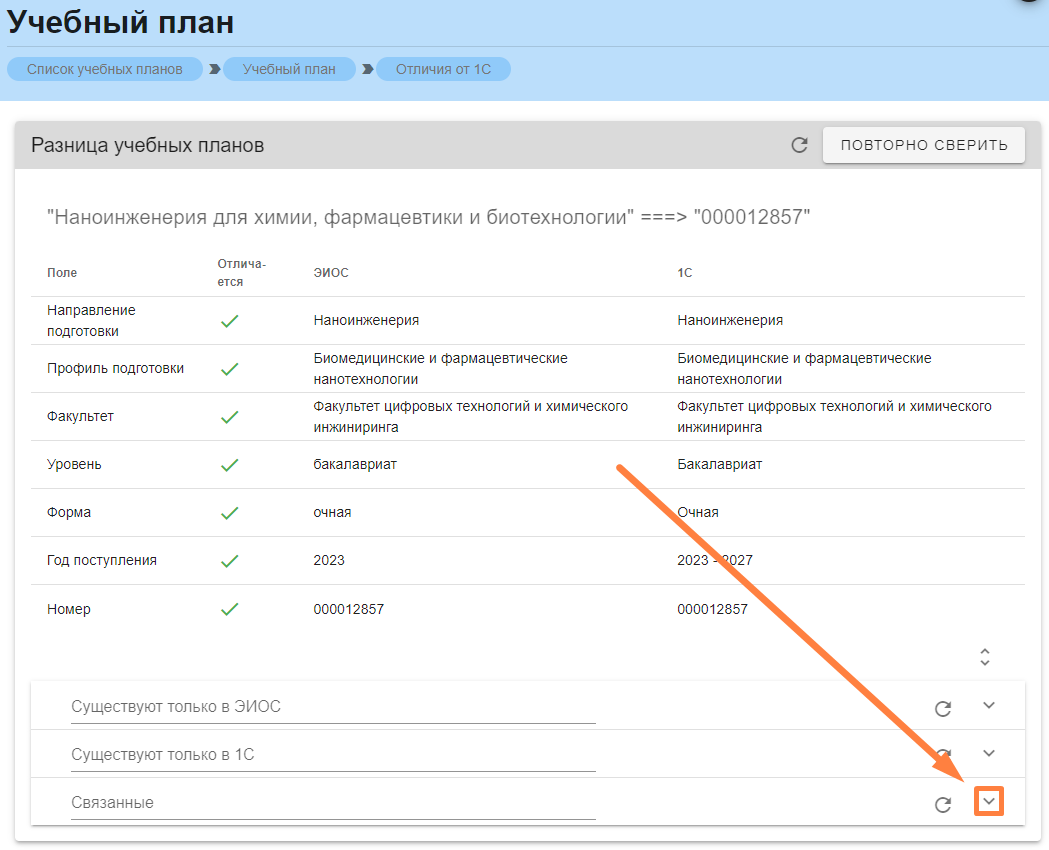The width and height of the screenshot is (1049, 850).
Task: Click the green checkmark for Факультет
Action: (229, 417)
